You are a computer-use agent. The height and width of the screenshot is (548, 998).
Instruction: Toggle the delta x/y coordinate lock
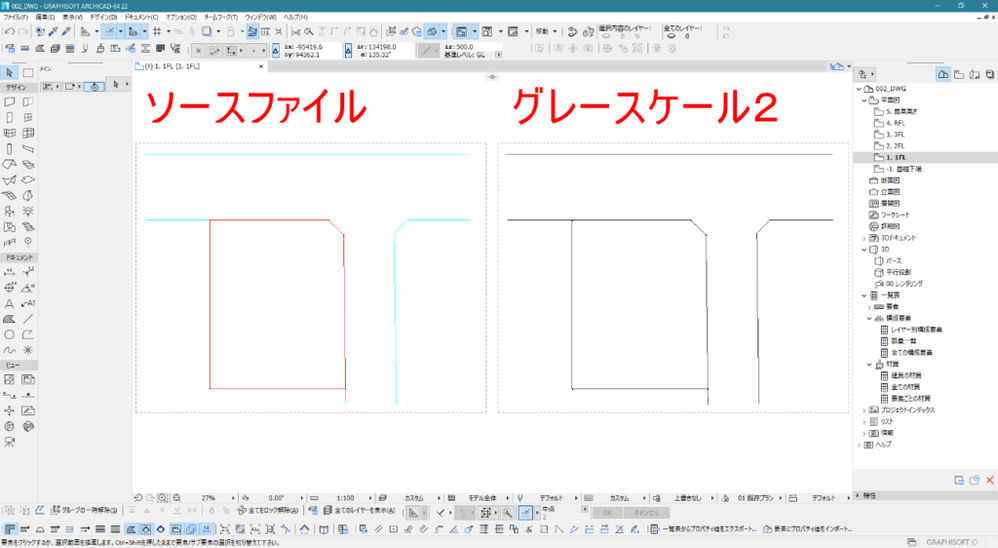click(276, 50)
